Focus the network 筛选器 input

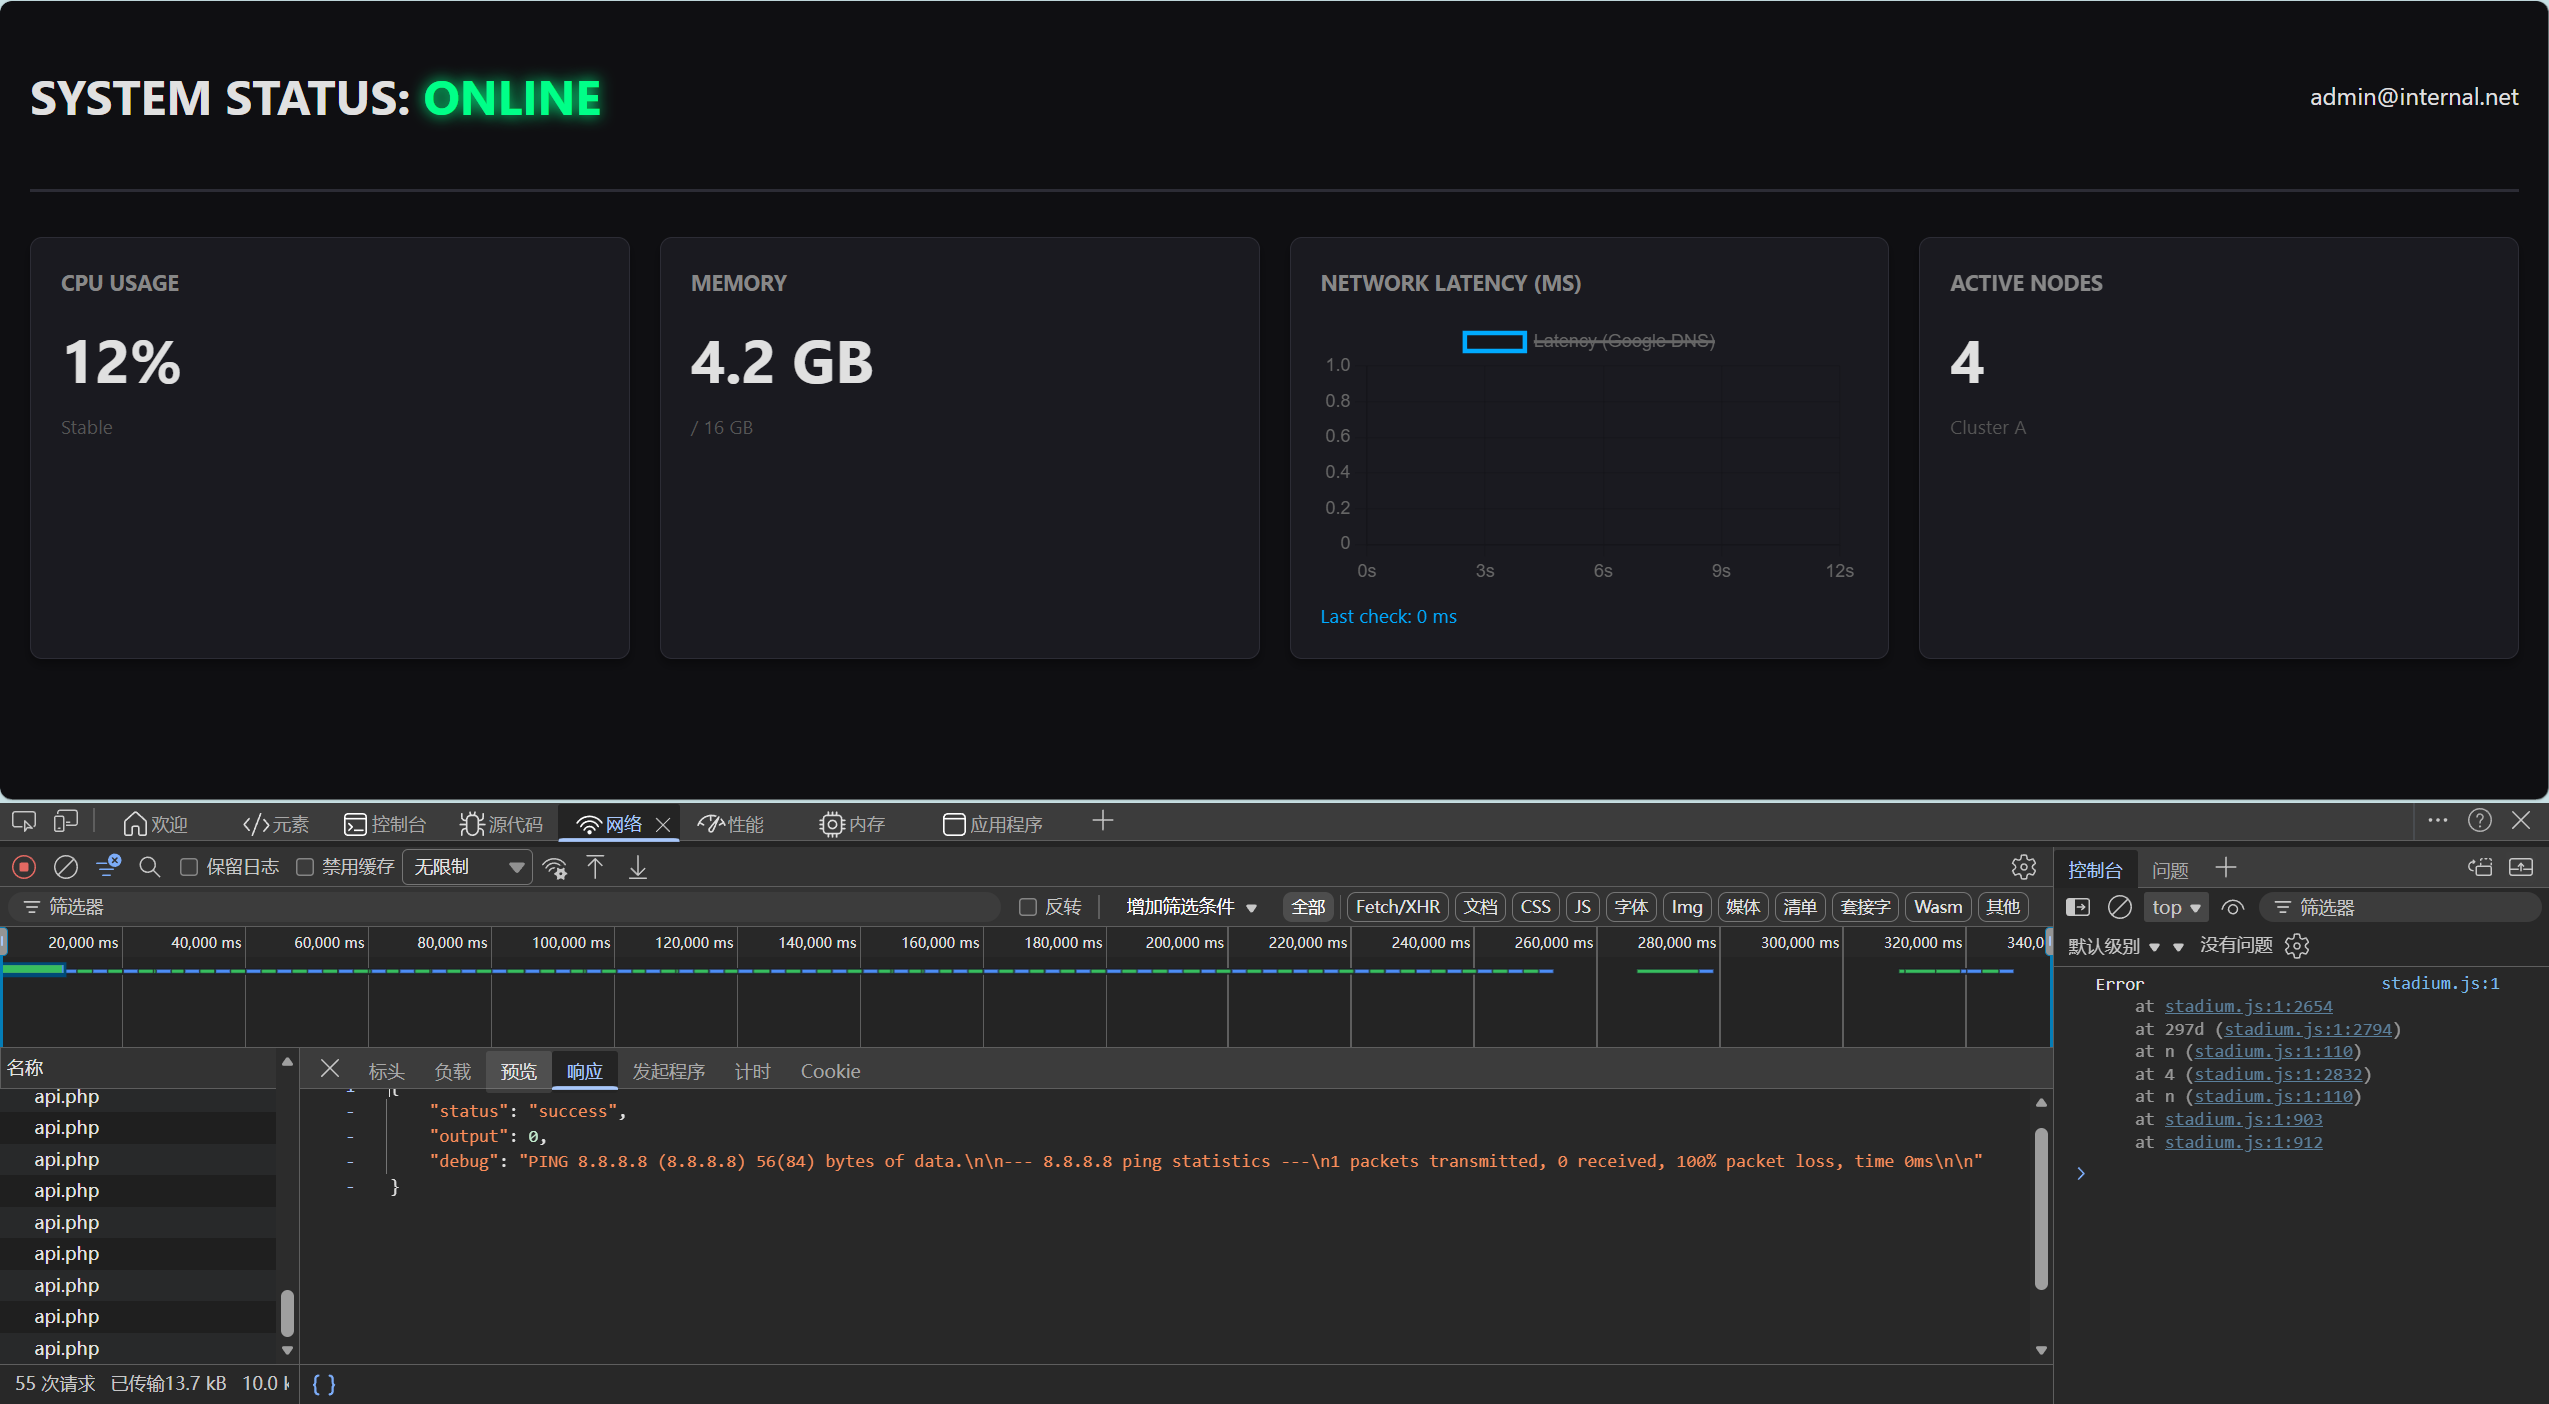(505, 907)
